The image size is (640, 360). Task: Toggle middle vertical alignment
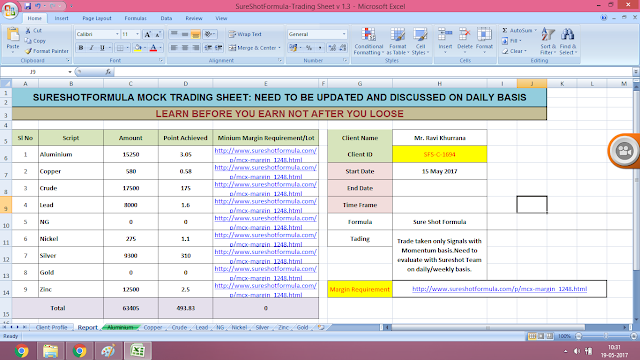coord(185,34)
